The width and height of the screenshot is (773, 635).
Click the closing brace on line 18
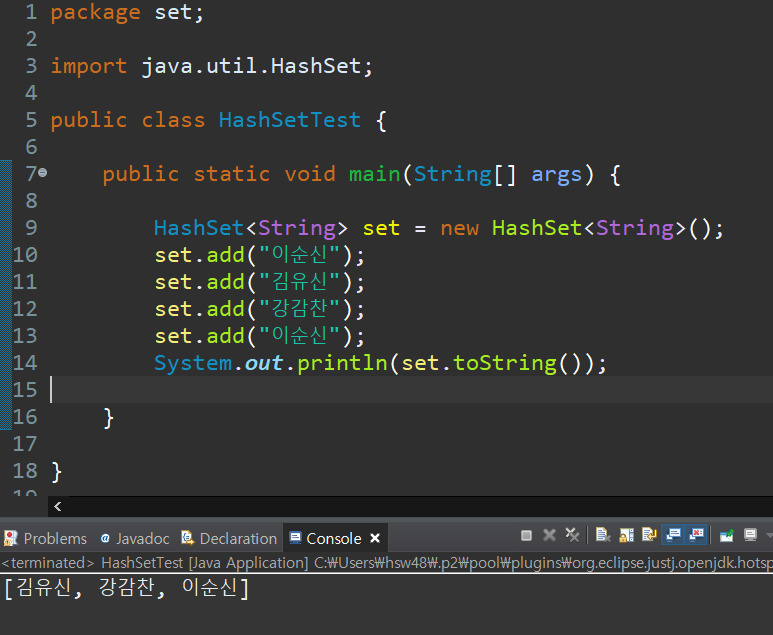pyautogui.click(x=57, y=472)
